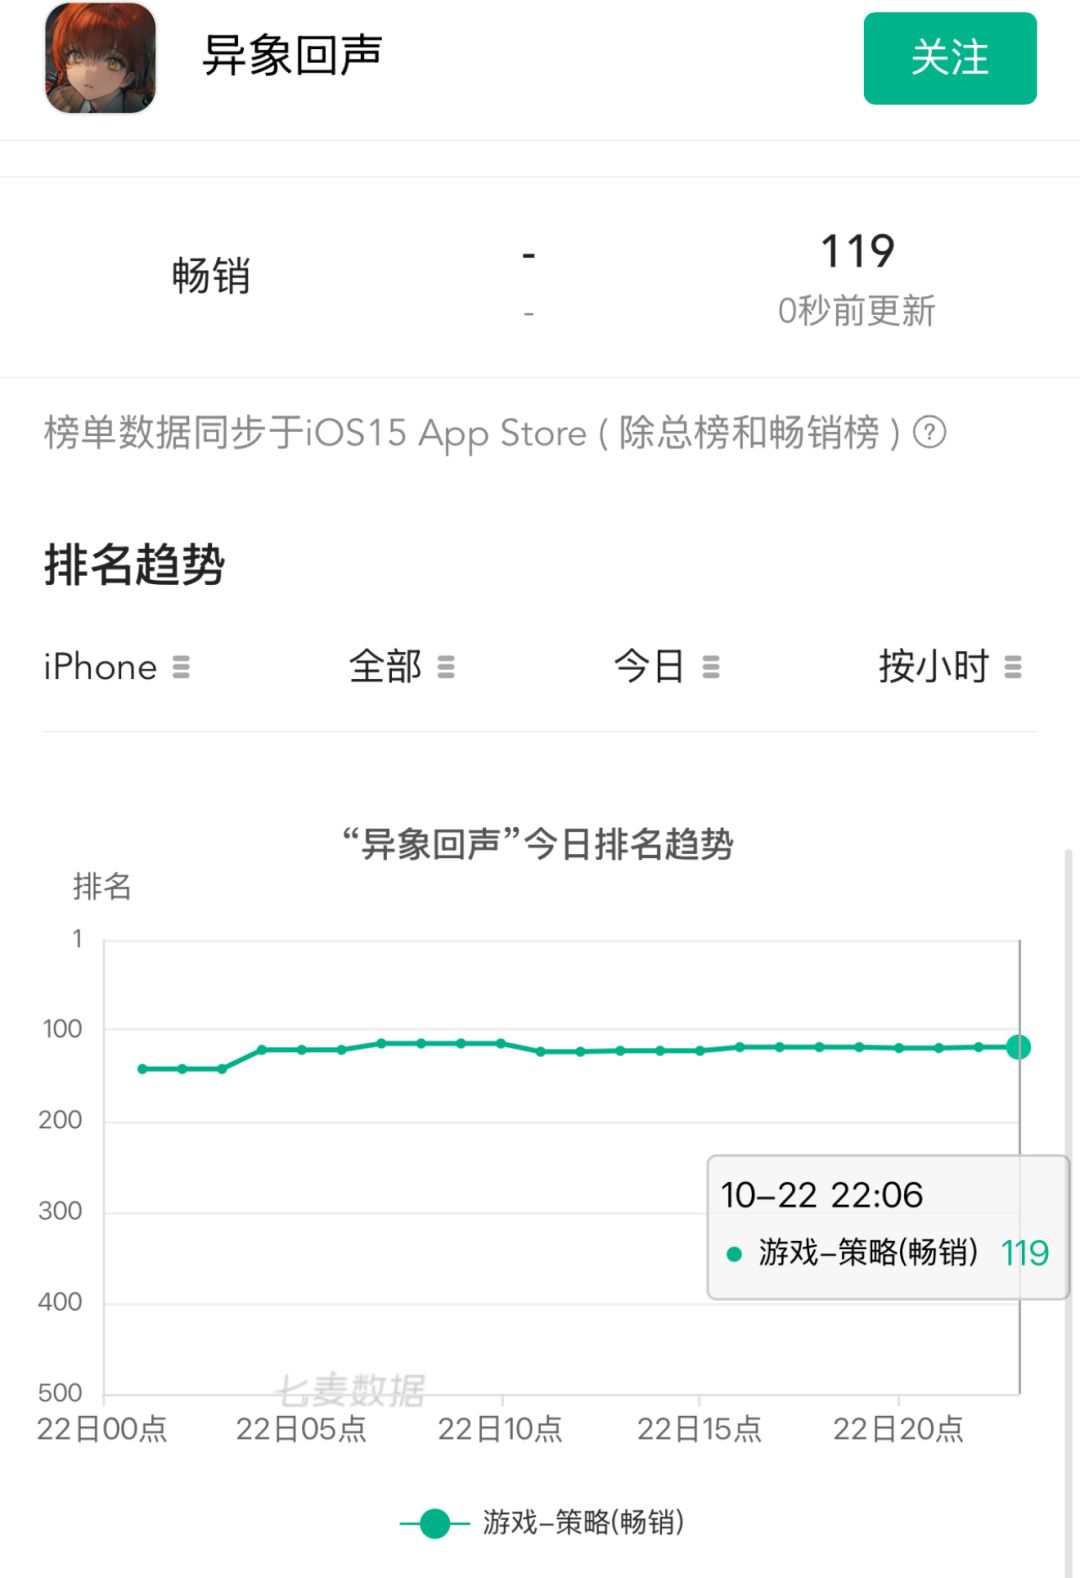Click the 排名 y-axis title
Image resolution: width=1080 pixels, height=1578 pixels.
tap(102, 886)
